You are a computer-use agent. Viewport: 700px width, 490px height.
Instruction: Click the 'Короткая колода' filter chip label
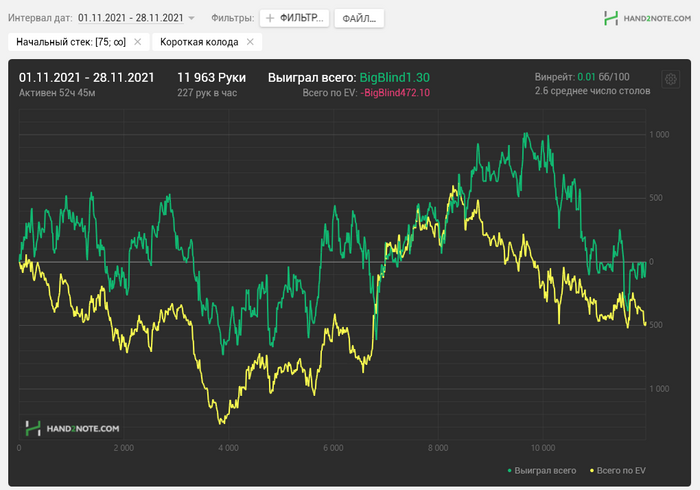199,42
